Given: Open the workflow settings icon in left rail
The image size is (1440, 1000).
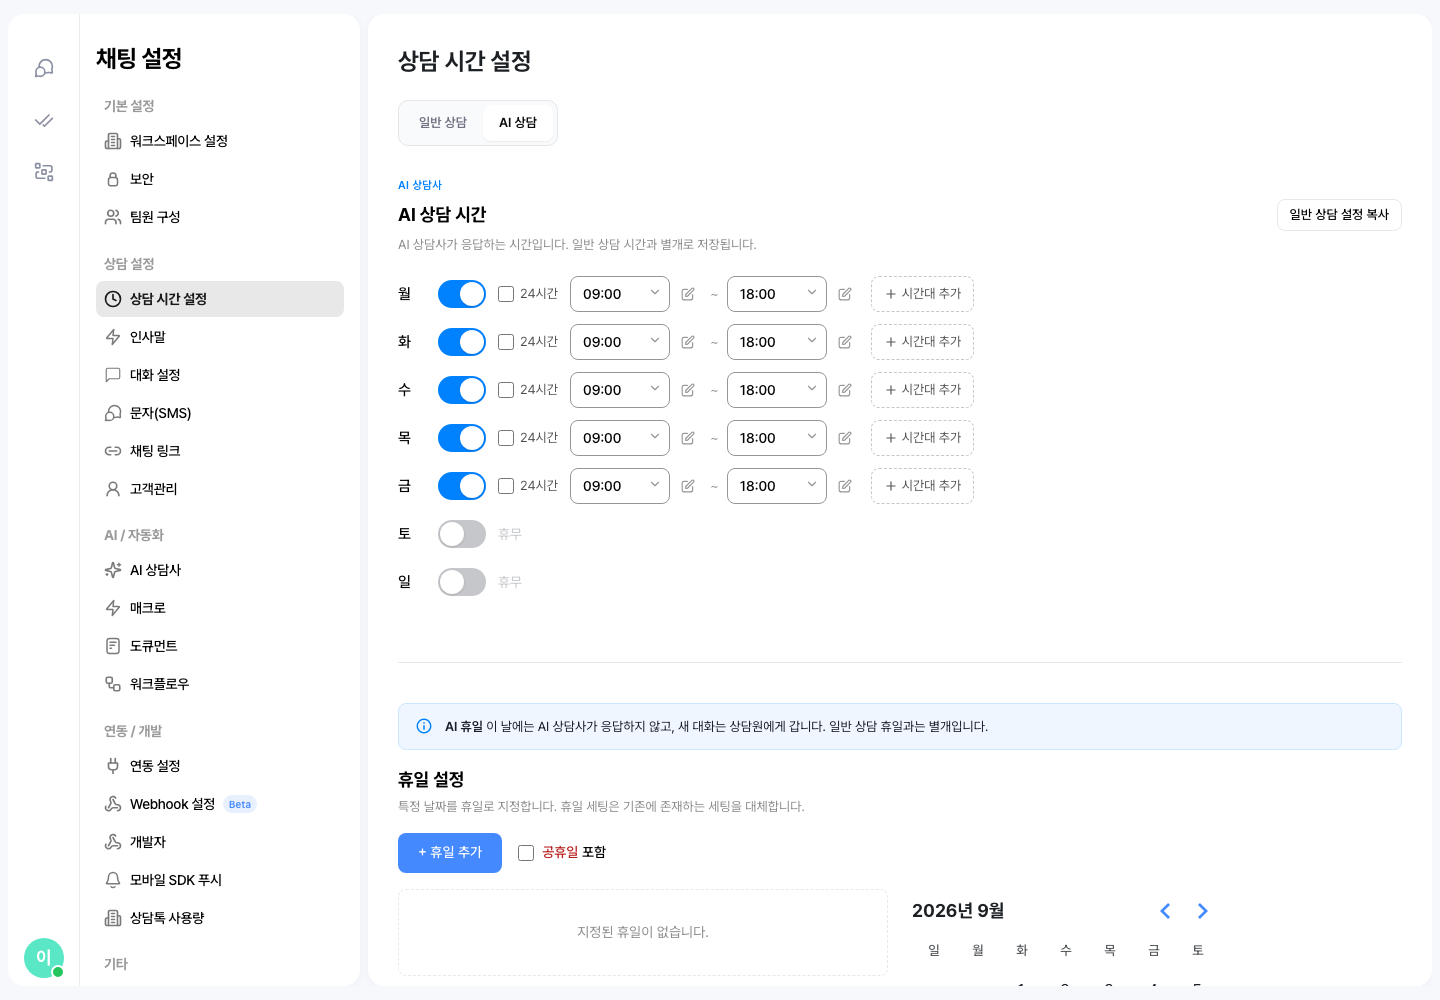Looking at the screenshot, I should click(44, 172).
